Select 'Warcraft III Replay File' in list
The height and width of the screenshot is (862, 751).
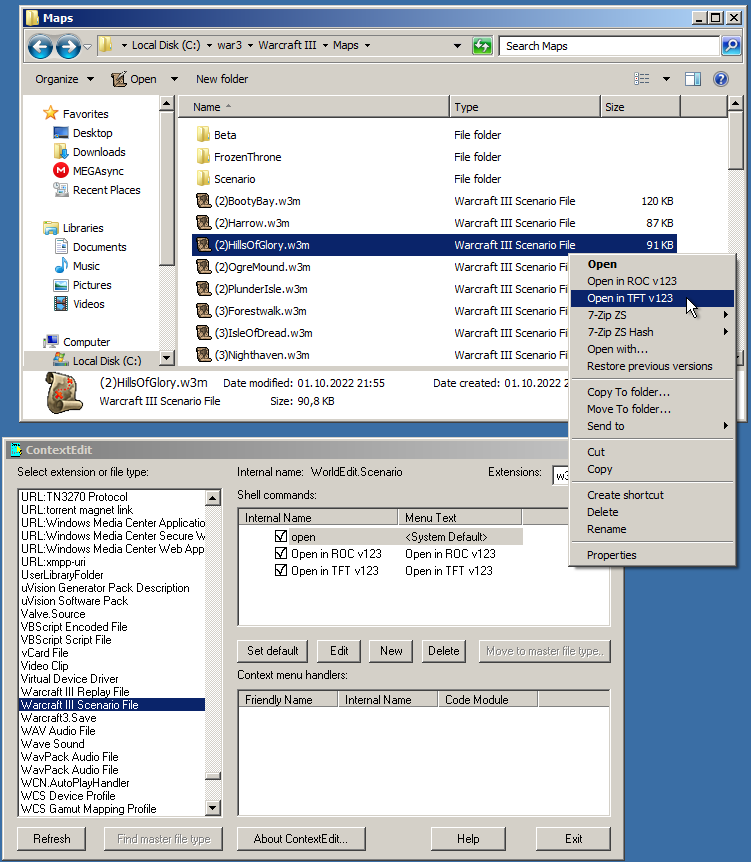112,692
